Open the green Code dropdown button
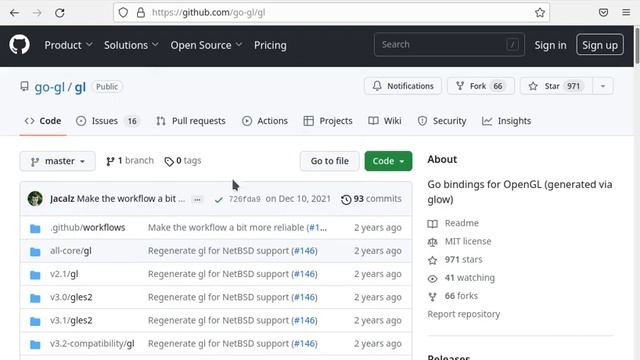Image resolution: width=640 pixels, height=360 pixels. tap(388, 161)
